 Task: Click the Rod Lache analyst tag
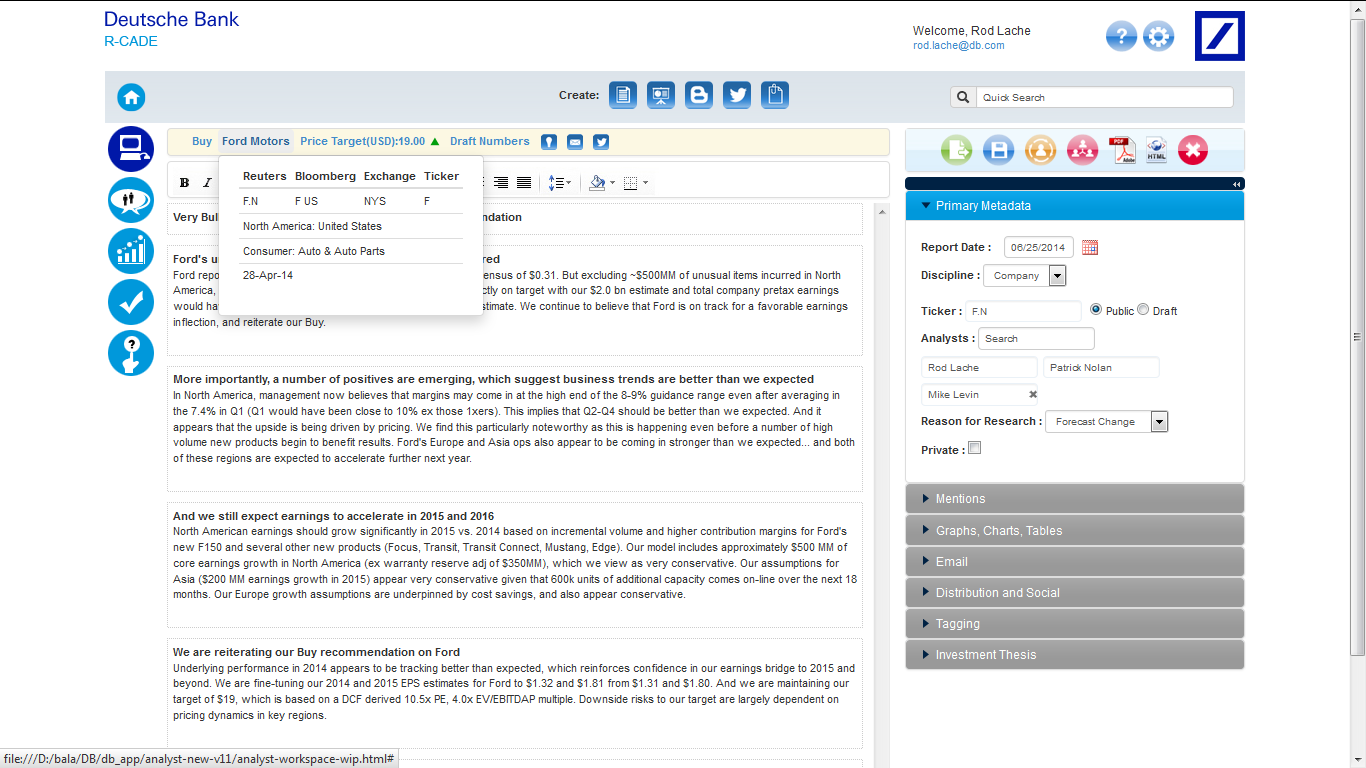coord(979,367)
